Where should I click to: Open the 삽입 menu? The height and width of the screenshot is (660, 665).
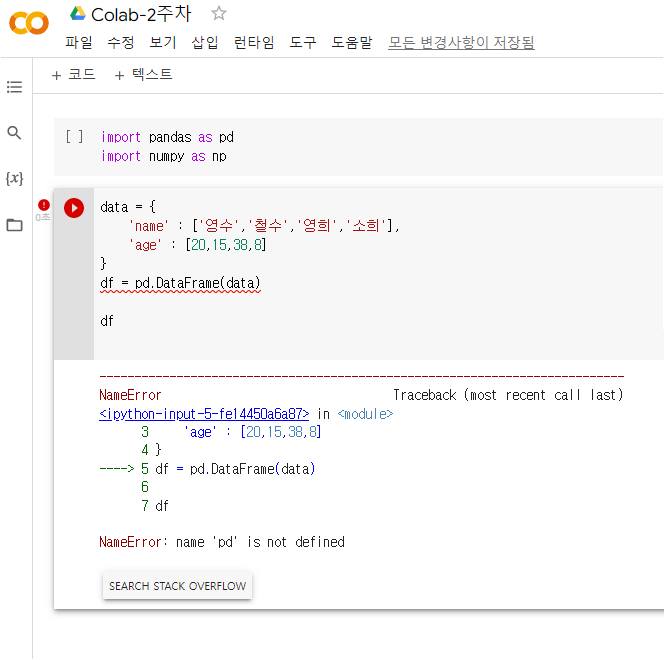click(205, 42)
